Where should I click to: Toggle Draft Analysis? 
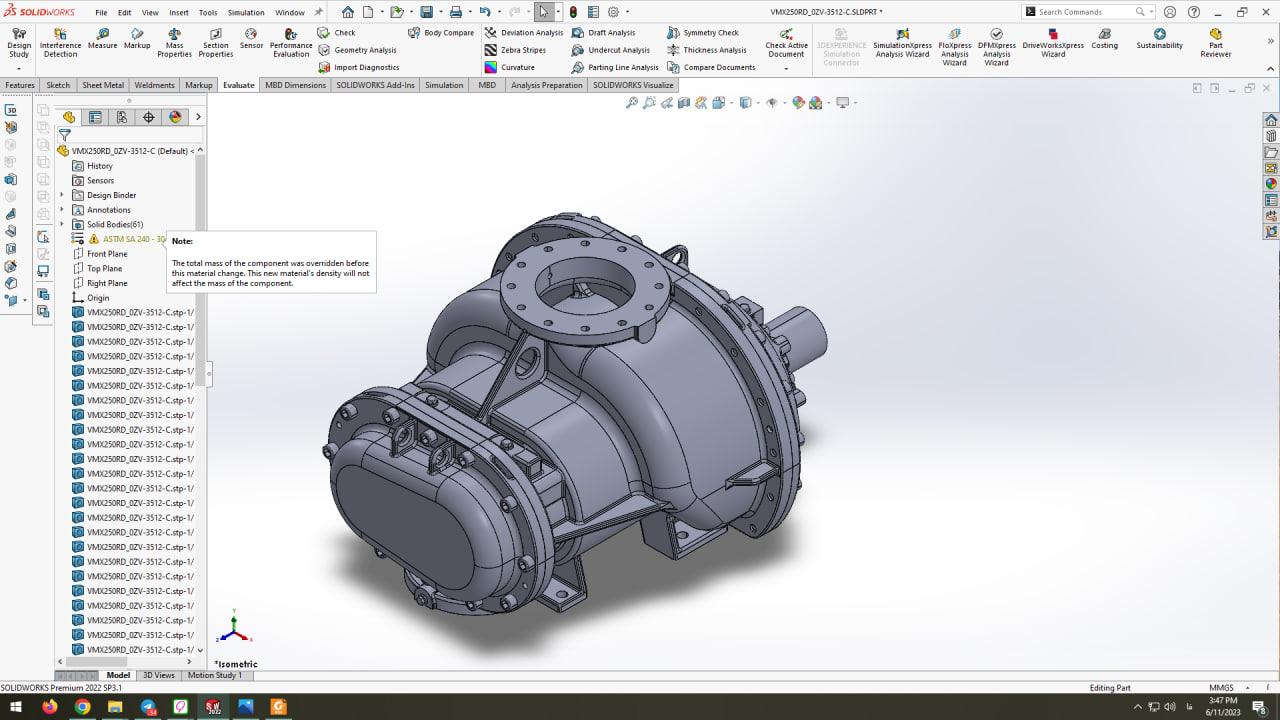click(x=603, y=33)
